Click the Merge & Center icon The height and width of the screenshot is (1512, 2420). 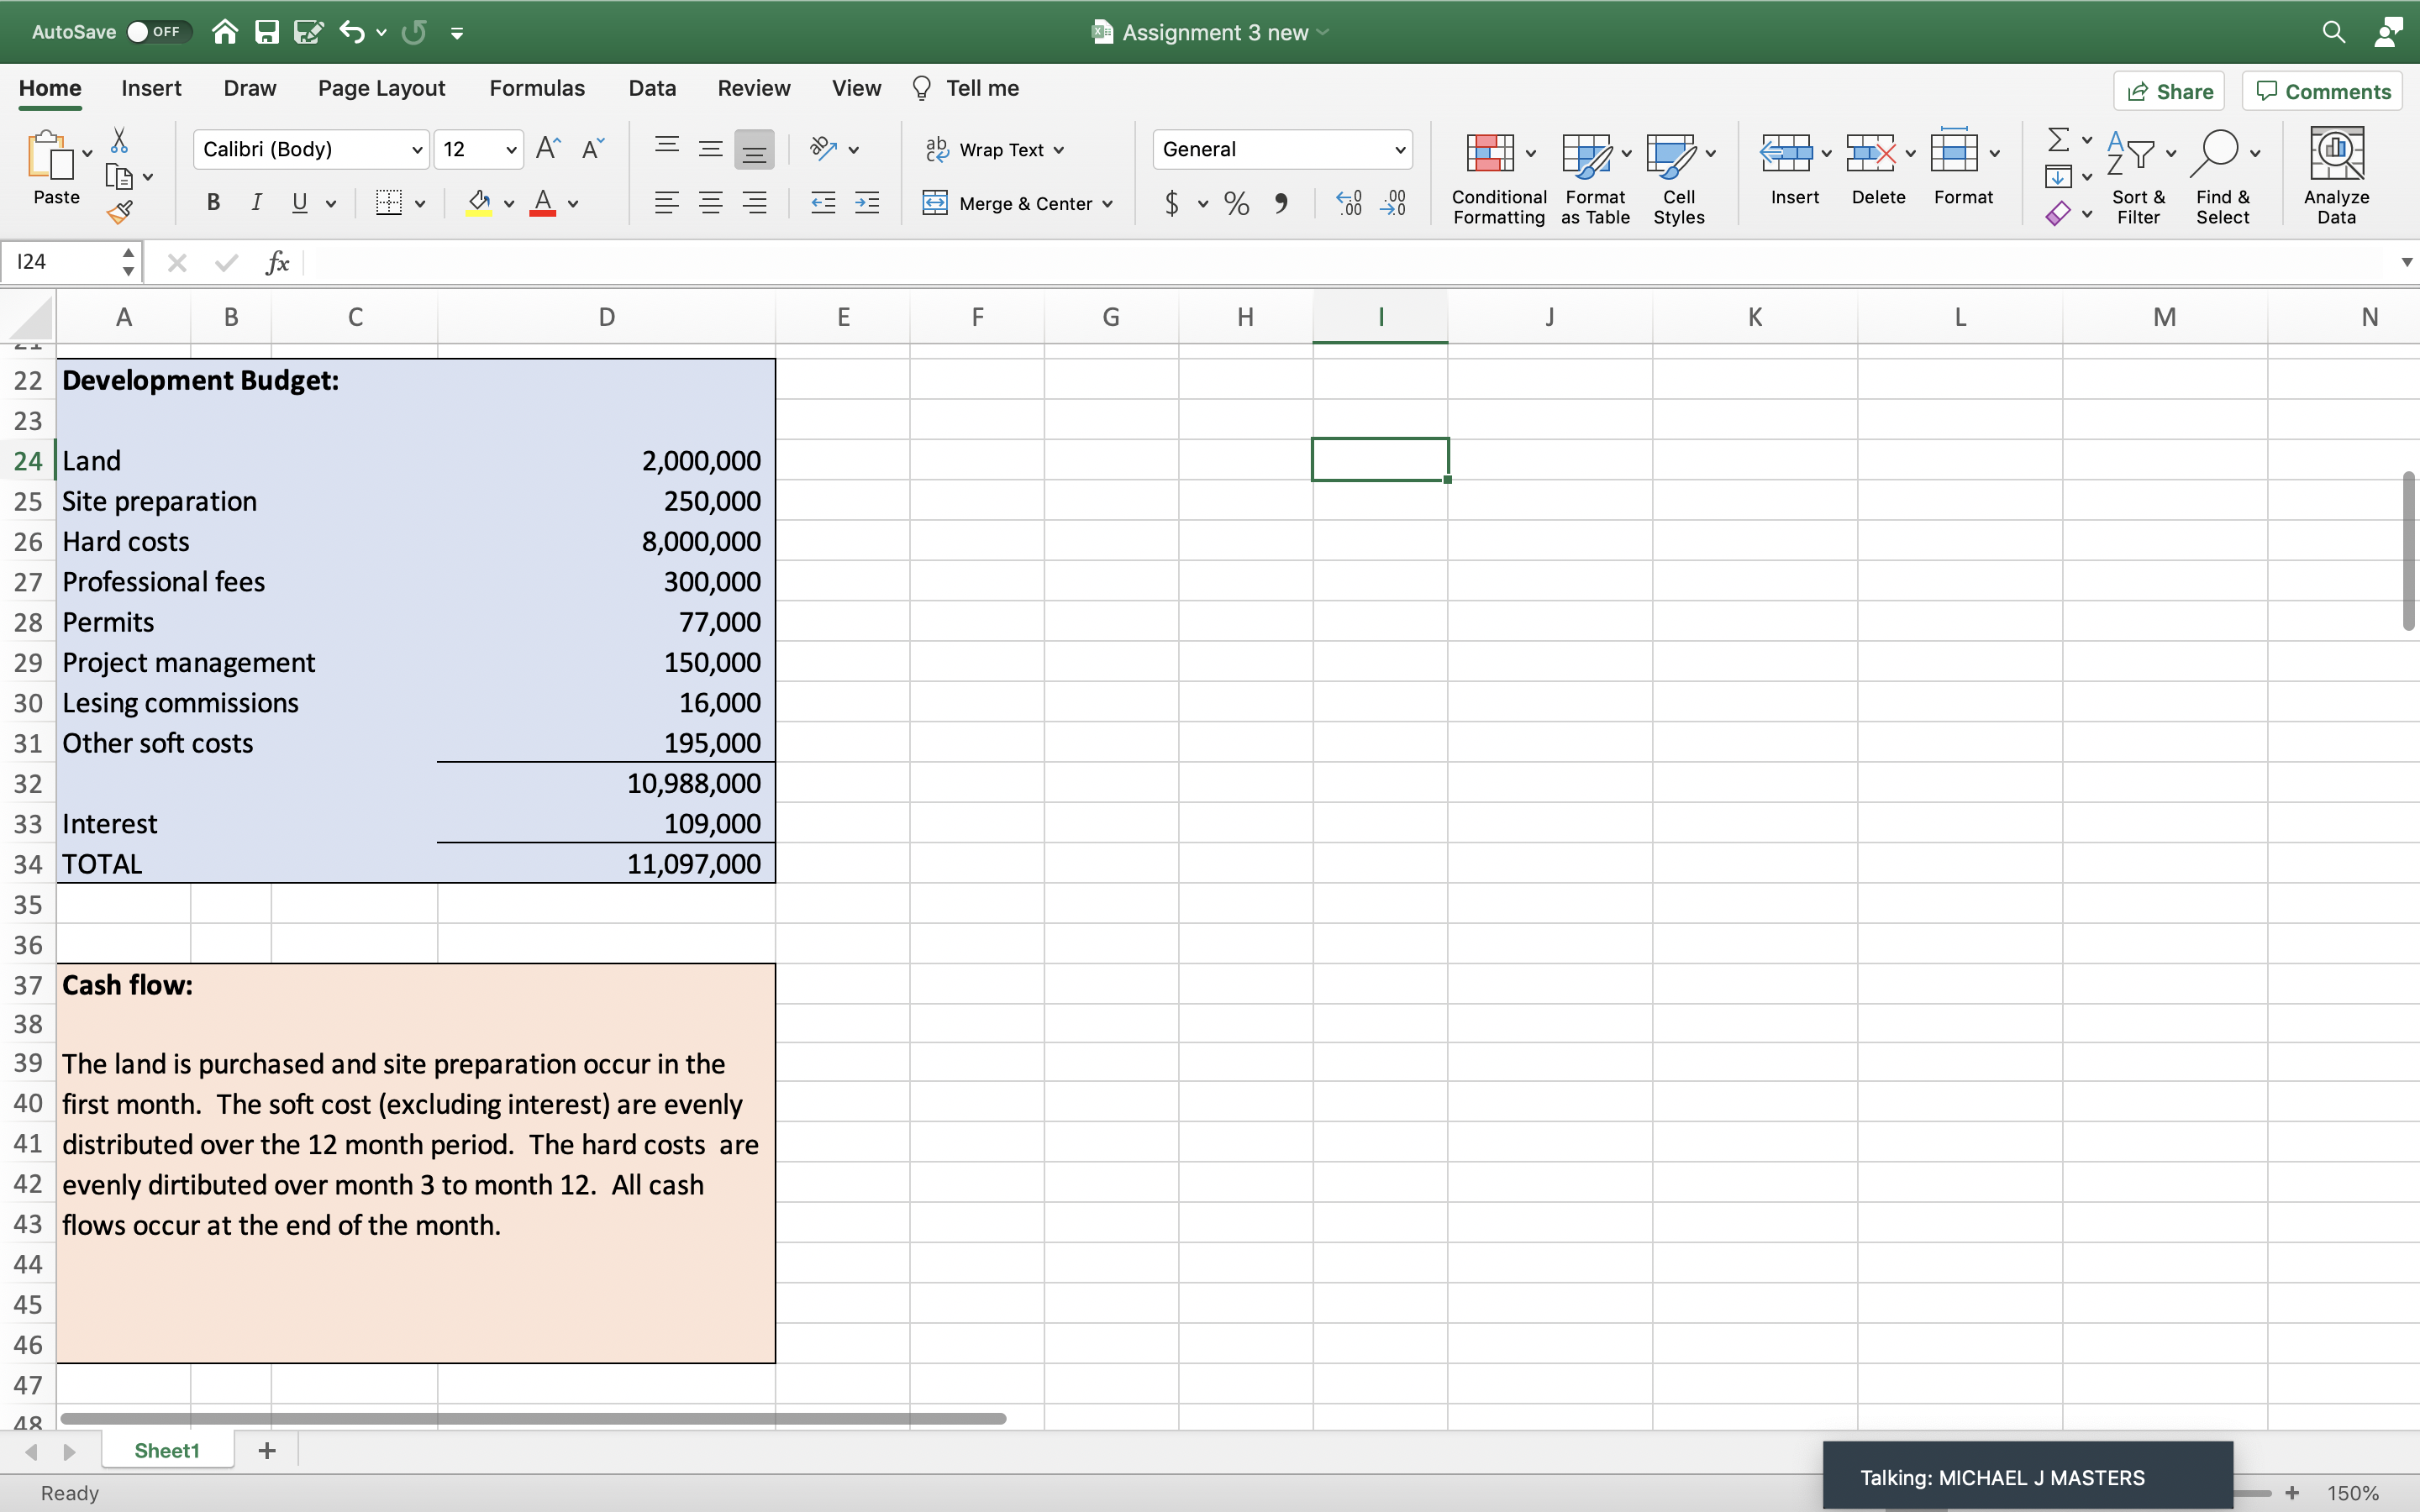pos(935,203)
